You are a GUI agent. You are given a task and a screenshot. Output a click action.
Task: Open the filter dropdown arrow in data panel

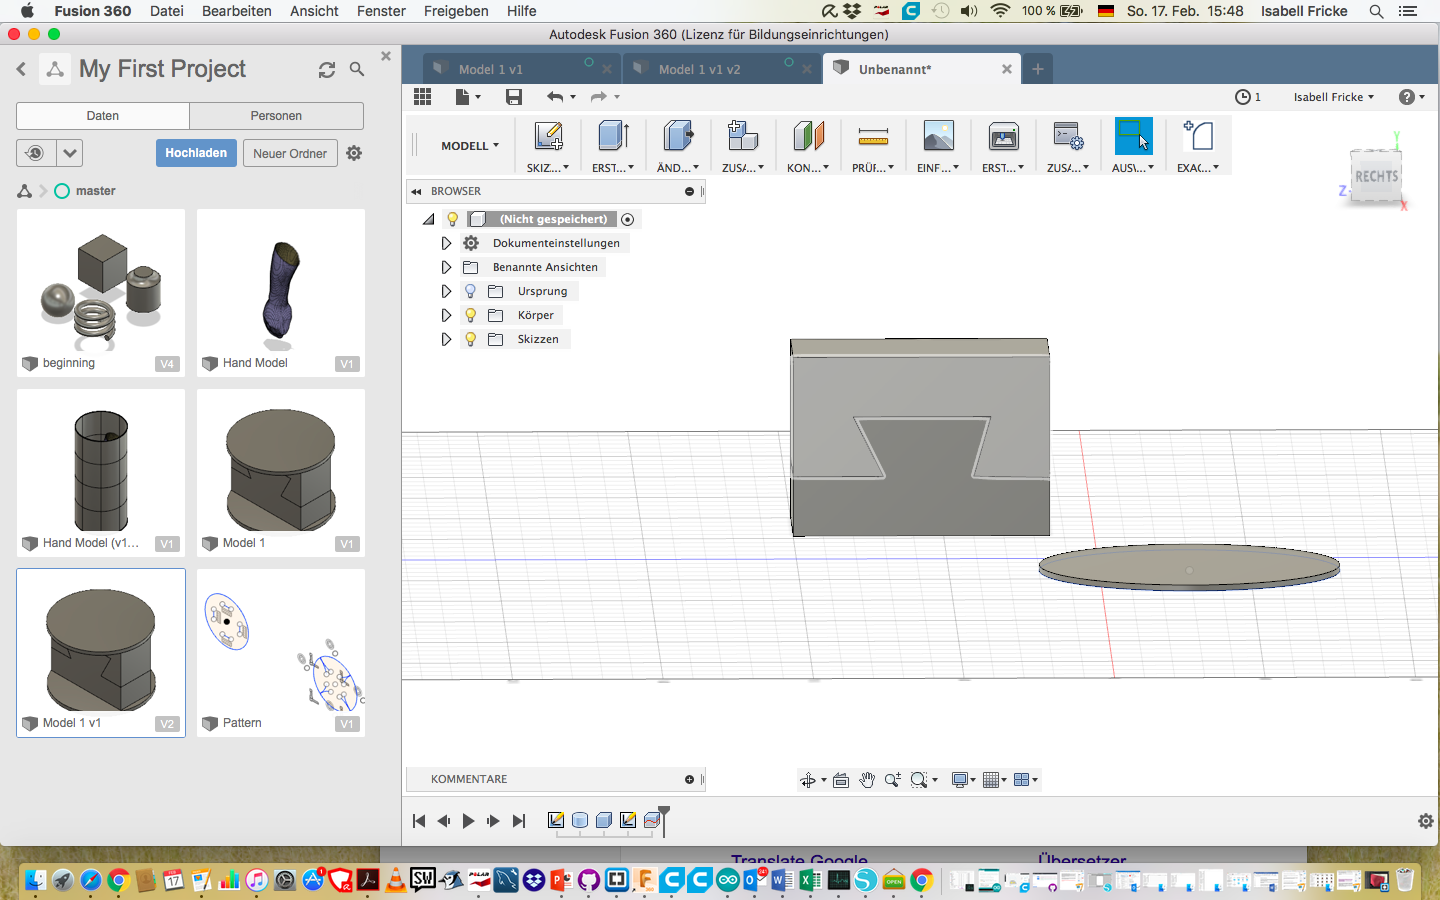coord(69,153)
